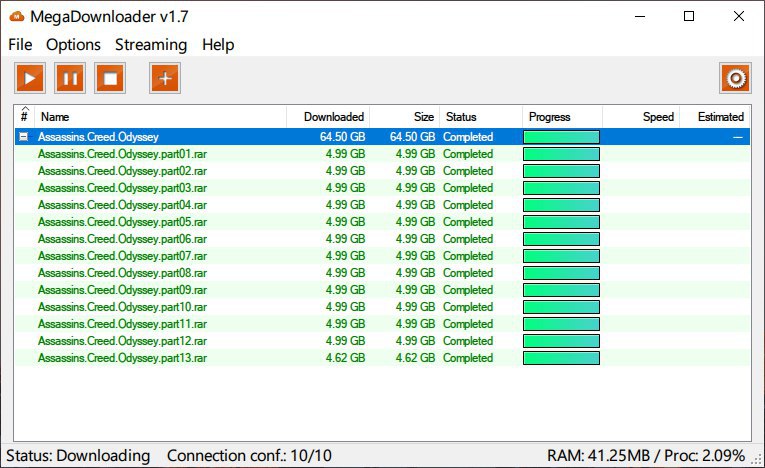Image resolution: width=765 pixels, height=468 pixels.
Task: Open the File menu
Action: [x=20, y=44]
